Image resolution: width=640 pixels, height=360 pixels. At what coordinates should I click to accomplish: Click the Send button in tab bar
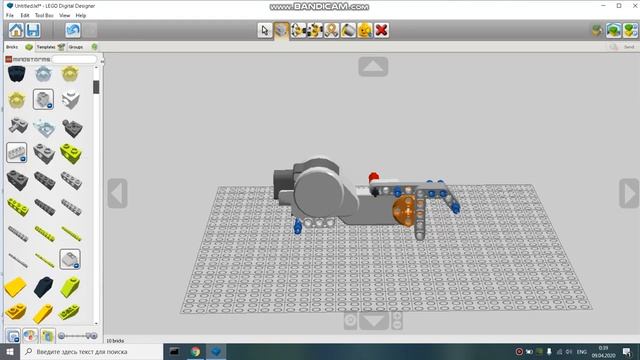[629, 47]
